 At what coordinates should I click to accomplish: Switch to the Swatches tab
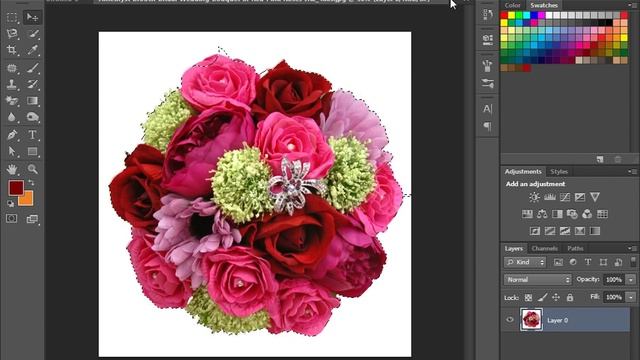(x=544, y=5)
